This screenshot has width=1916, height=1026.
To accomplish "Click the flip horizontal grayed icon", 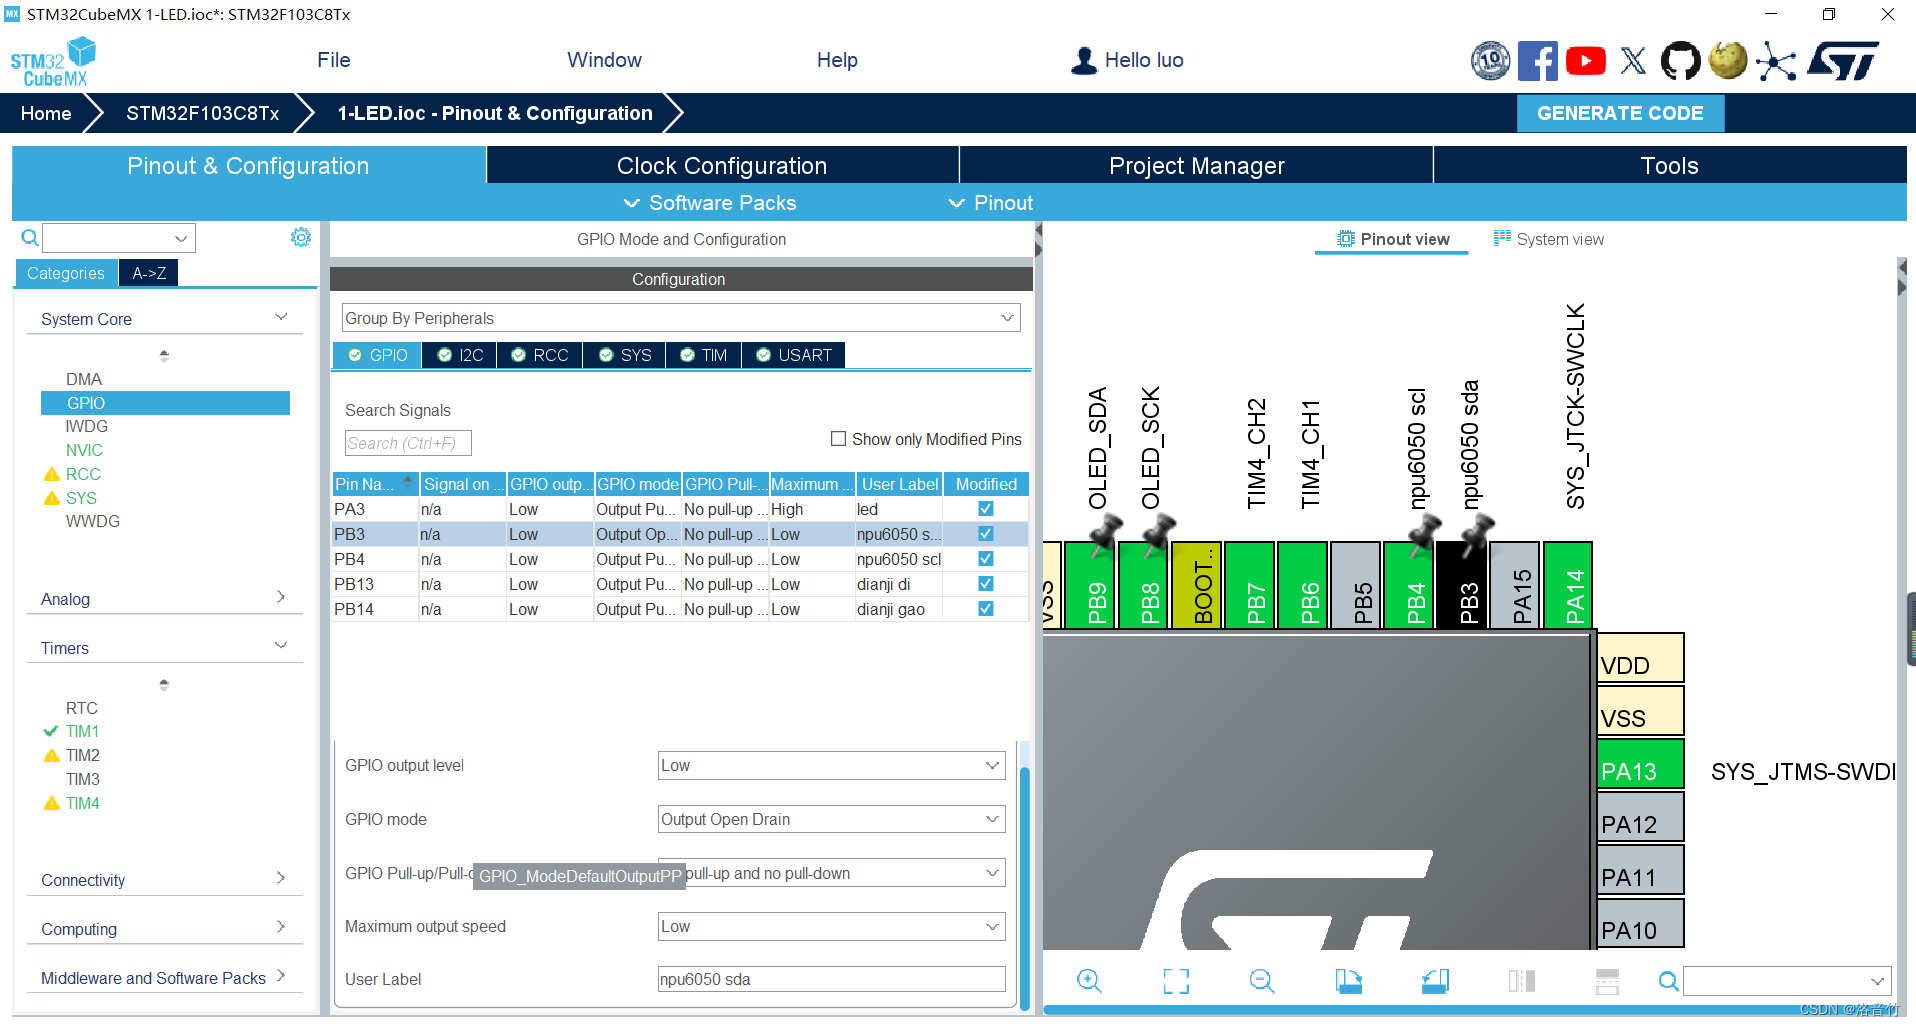I will 1521,981.
